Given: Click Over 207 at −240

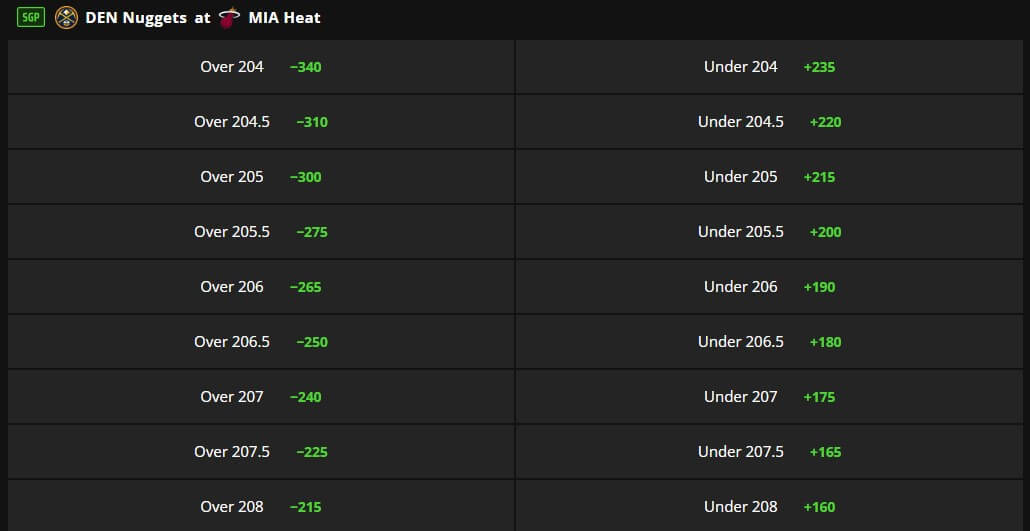Looking at the screenshot, I should (261, 397).
